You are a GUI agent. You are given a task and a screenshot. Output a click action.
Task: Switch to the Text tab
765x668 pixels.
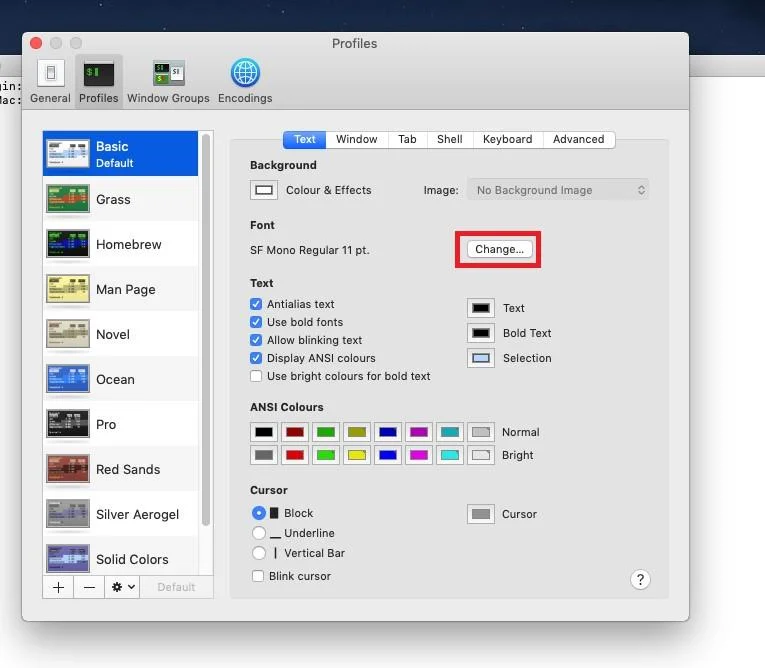[x=304, y=140]
